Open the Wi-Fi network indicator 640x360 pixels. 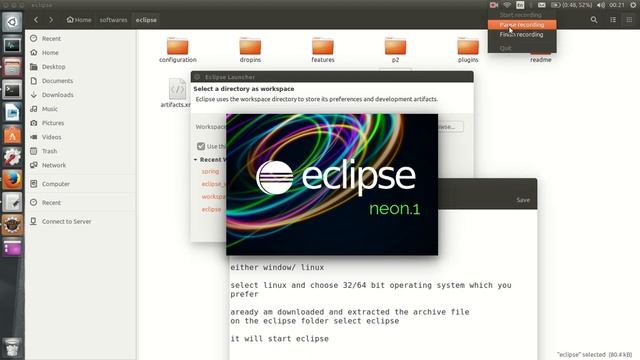click(x=507, y=5)
